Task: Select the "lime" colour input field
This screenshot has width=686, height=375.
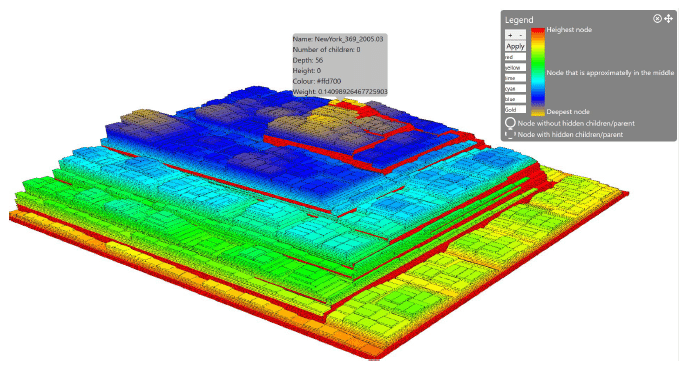Action: coord(515,78)
